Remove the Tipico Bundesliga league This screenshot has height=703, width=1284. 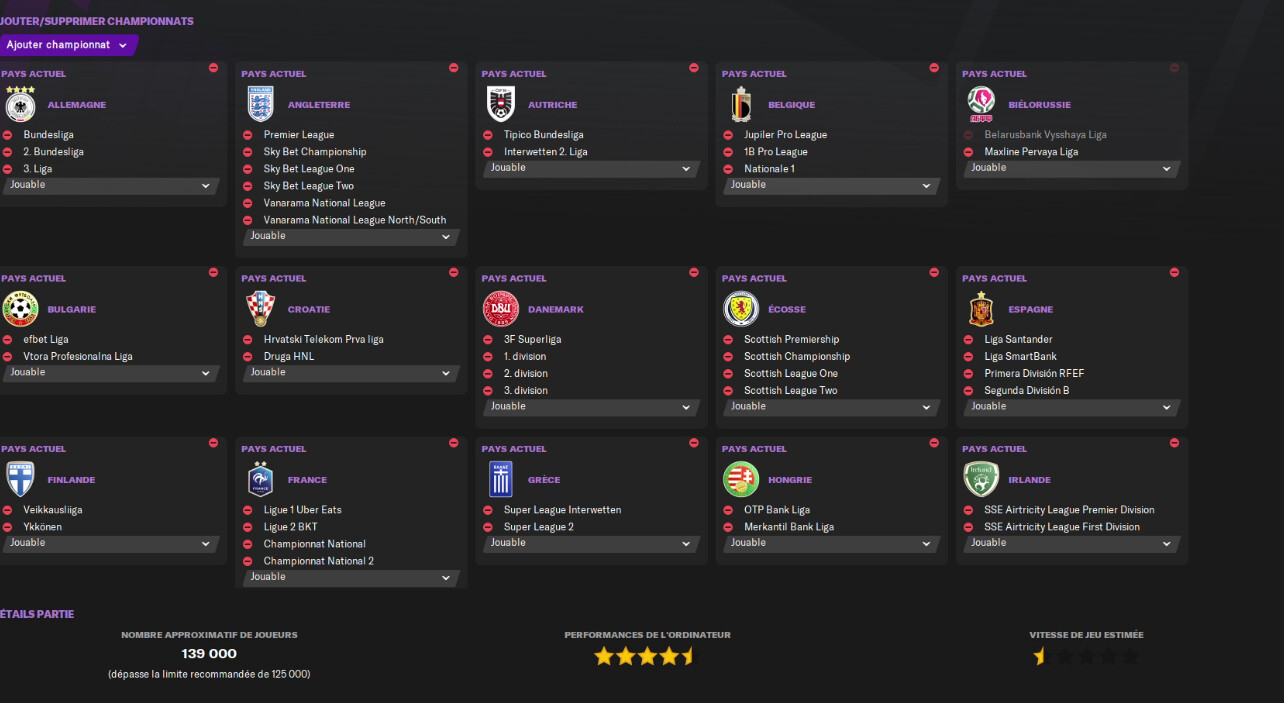point(488,135)
